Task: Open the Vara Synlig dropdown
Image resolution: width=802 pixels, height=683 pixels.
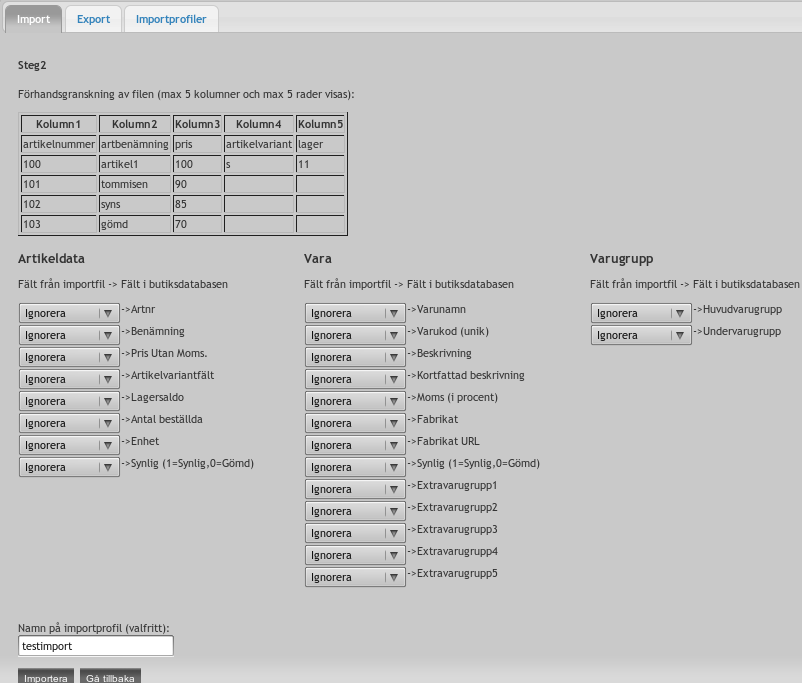Action: (x=355, y=467)
